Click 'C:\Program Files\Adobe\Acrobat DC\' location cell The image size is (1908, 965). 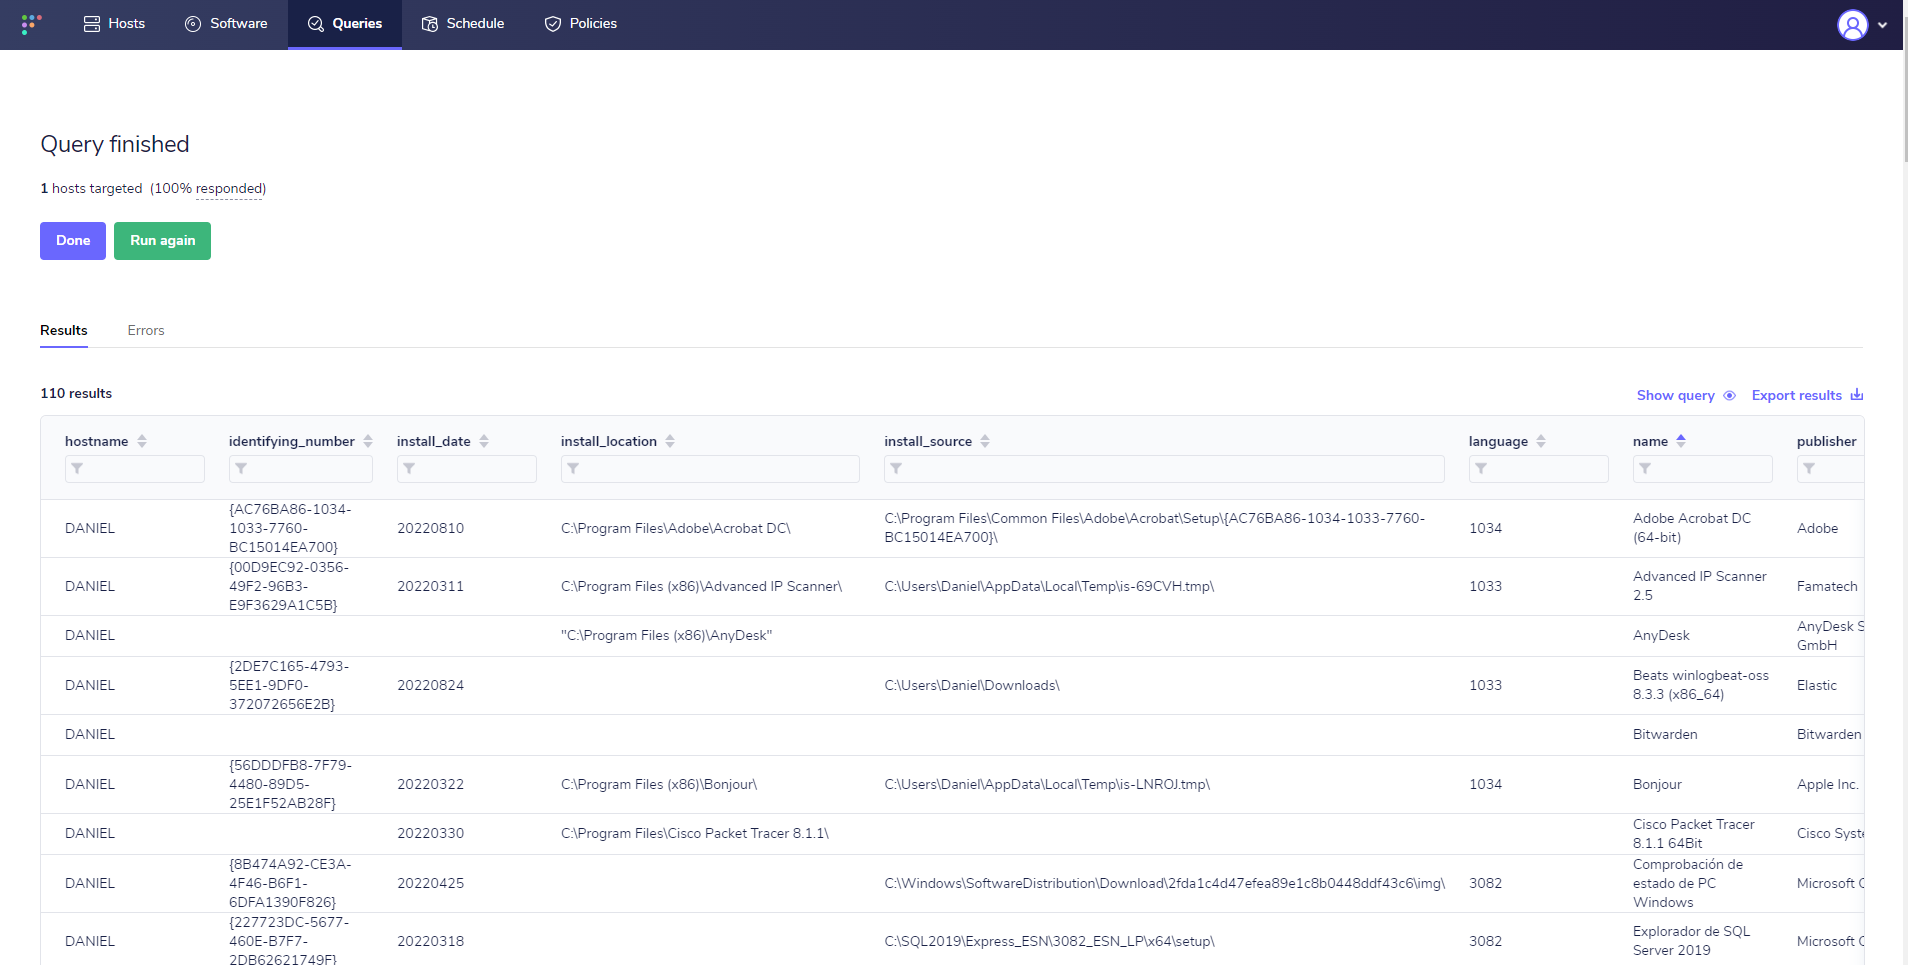675,528
